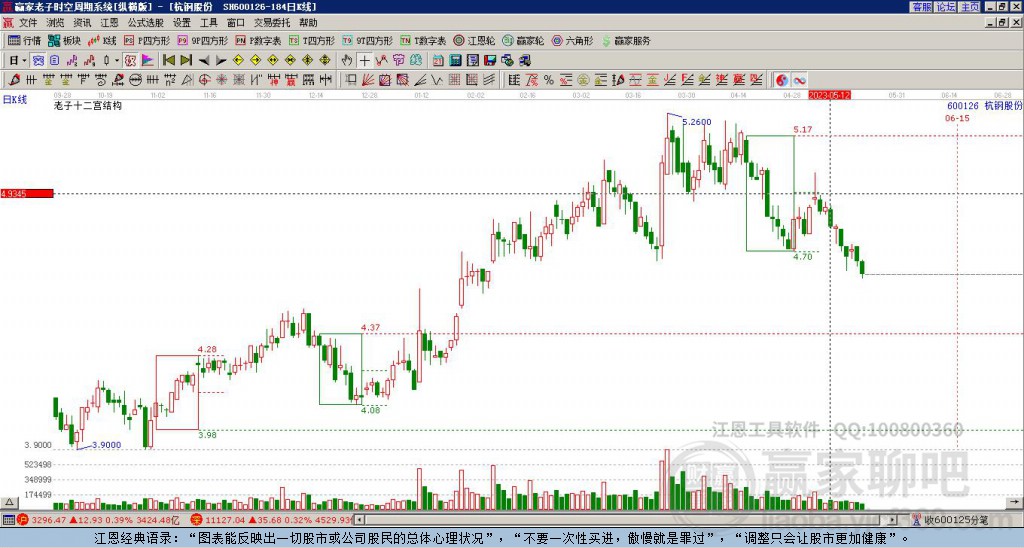Click the 收600125分笔 status item
1024x548 pixels.
[x=950, y=520]
